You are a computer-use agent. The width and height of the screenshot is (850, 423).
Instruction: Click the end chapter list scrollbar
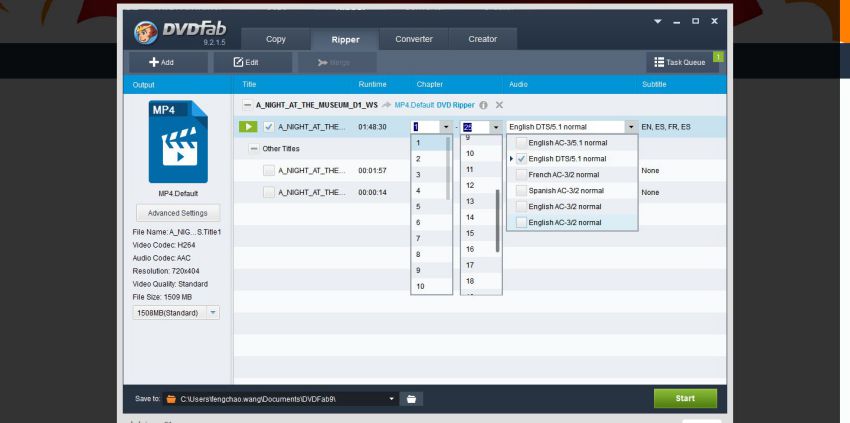point(498,221)
